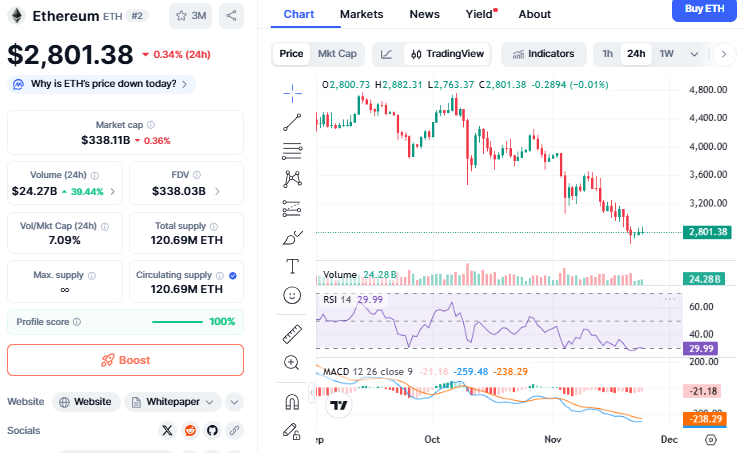744x453 pixels.
Task: Open the Fibonacci retracement tool
Action: coord(292,151)
